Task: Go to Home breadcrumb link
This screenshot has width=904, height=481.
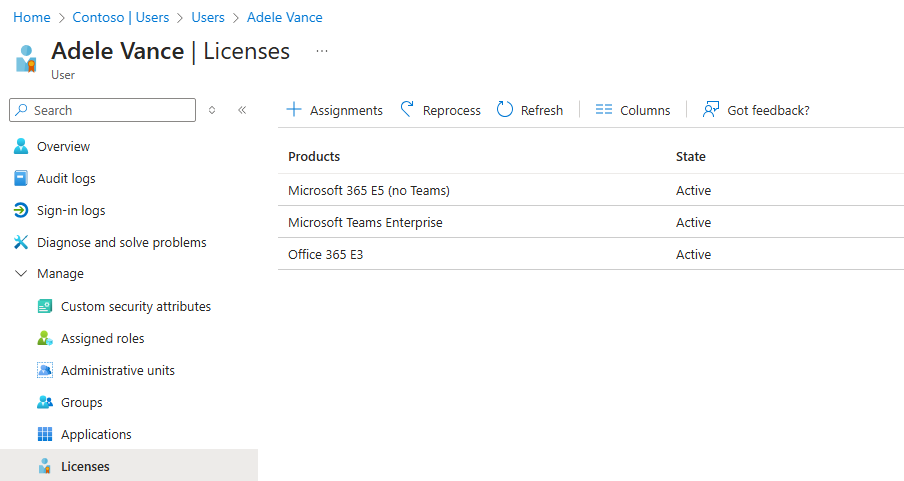Action: click(x=32, y=17)
